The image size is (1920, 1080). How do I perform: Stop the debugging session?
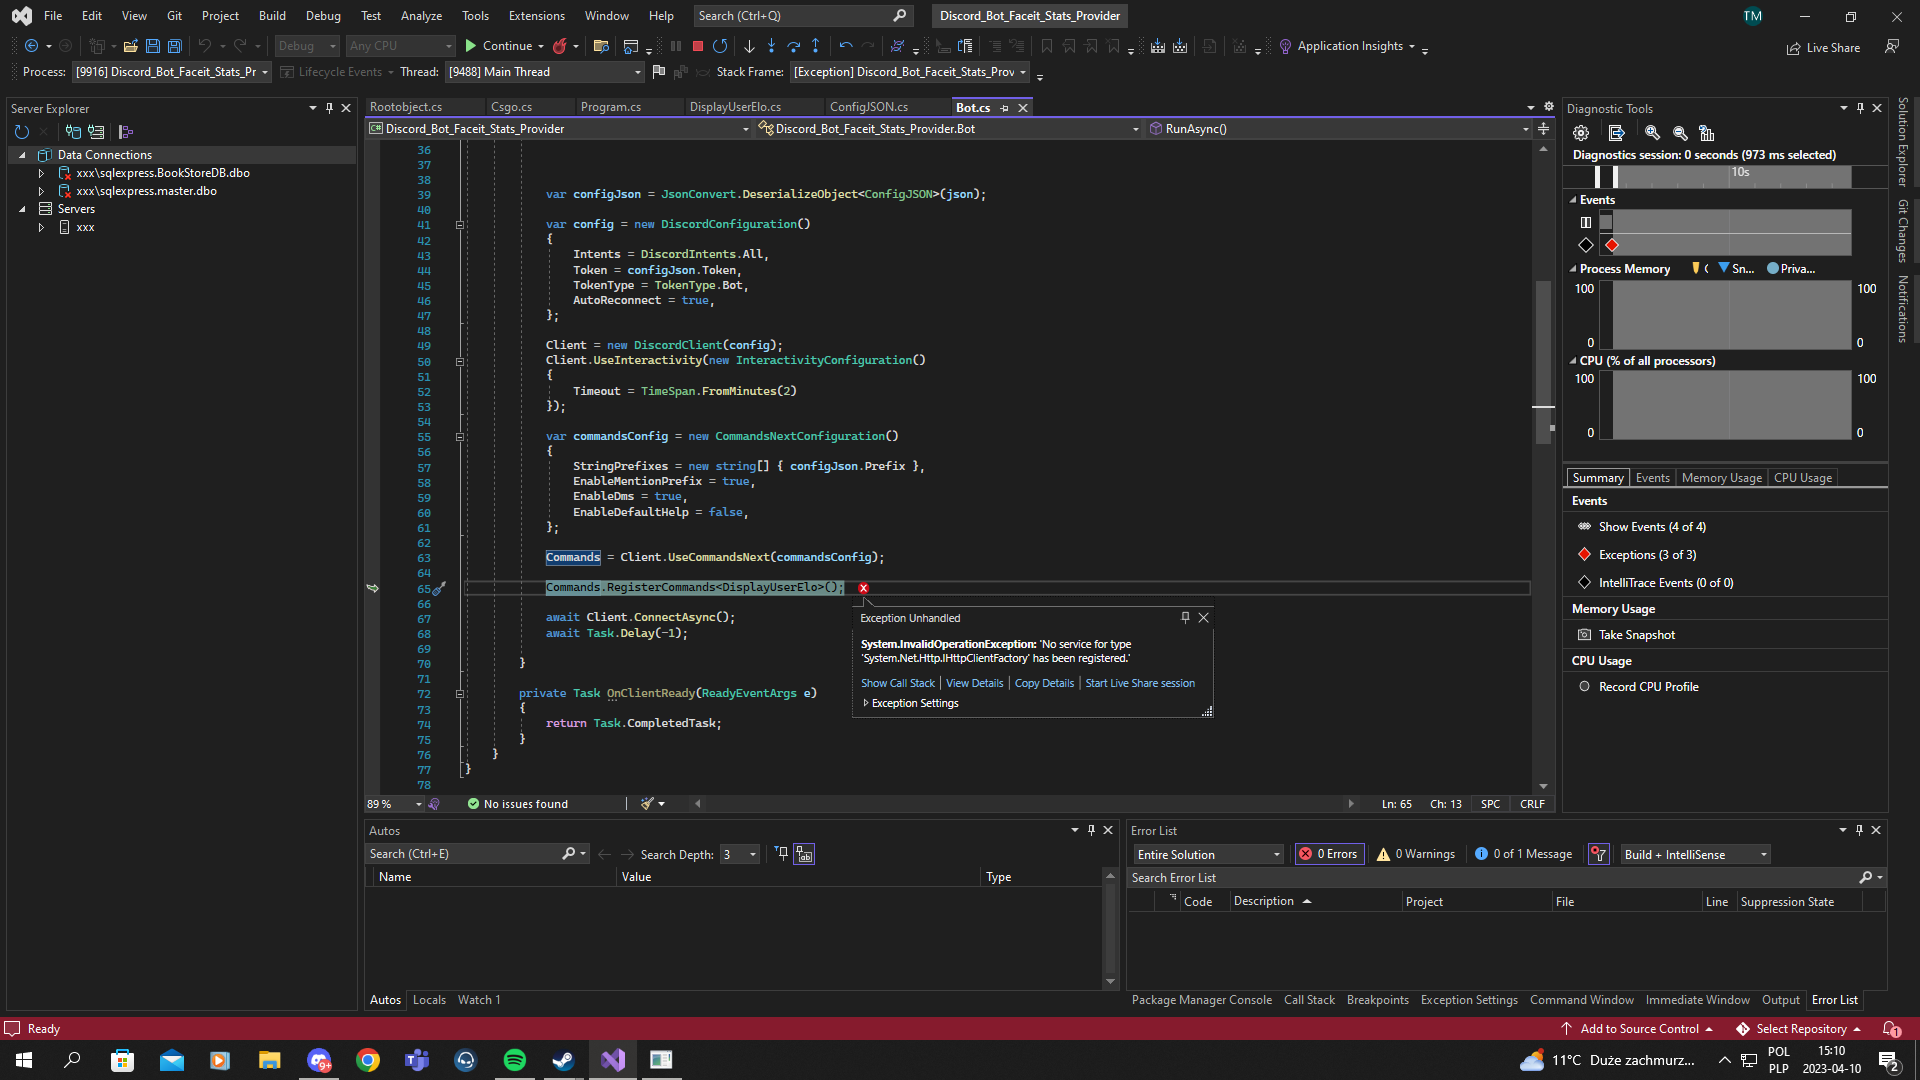click(698, 46)
